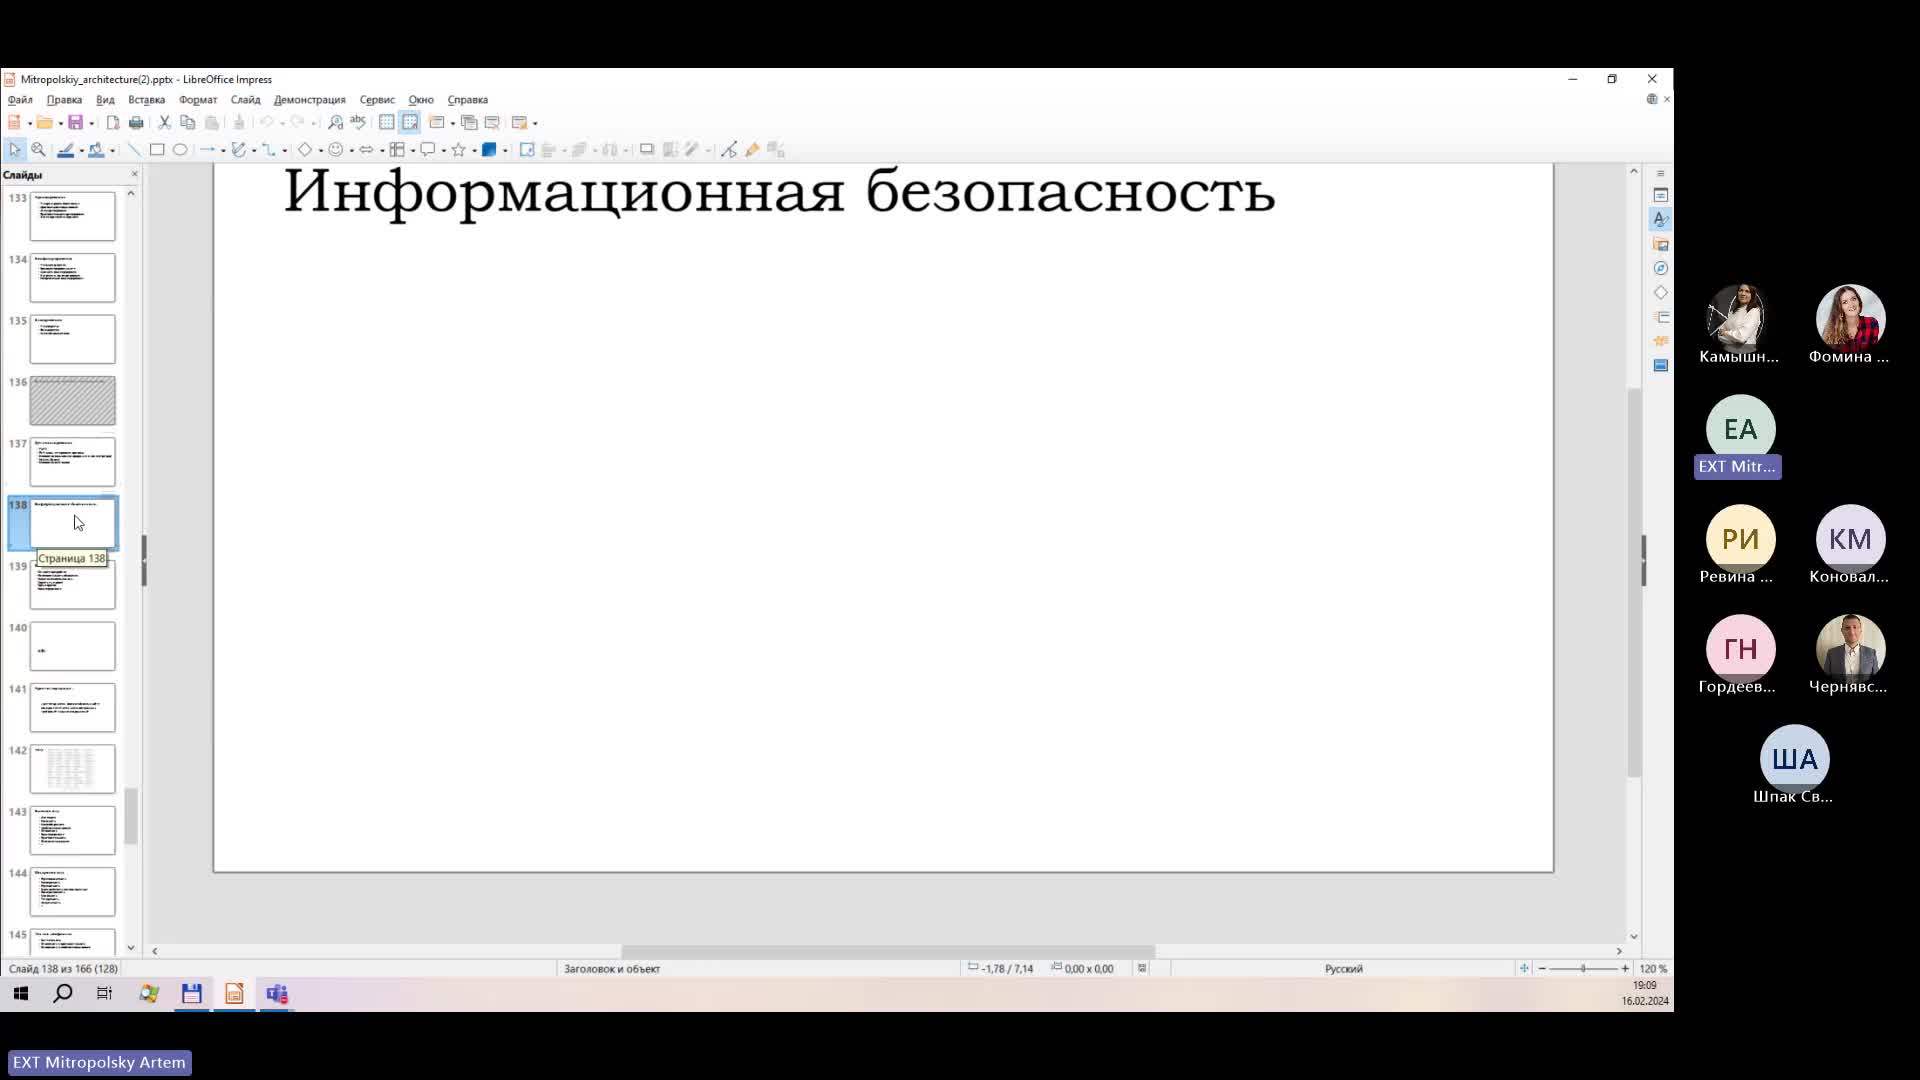Expand the Symbol Shapes dropdown arrow
1920x1080 pixels.
pyautogui.click(x=351, y=151)
